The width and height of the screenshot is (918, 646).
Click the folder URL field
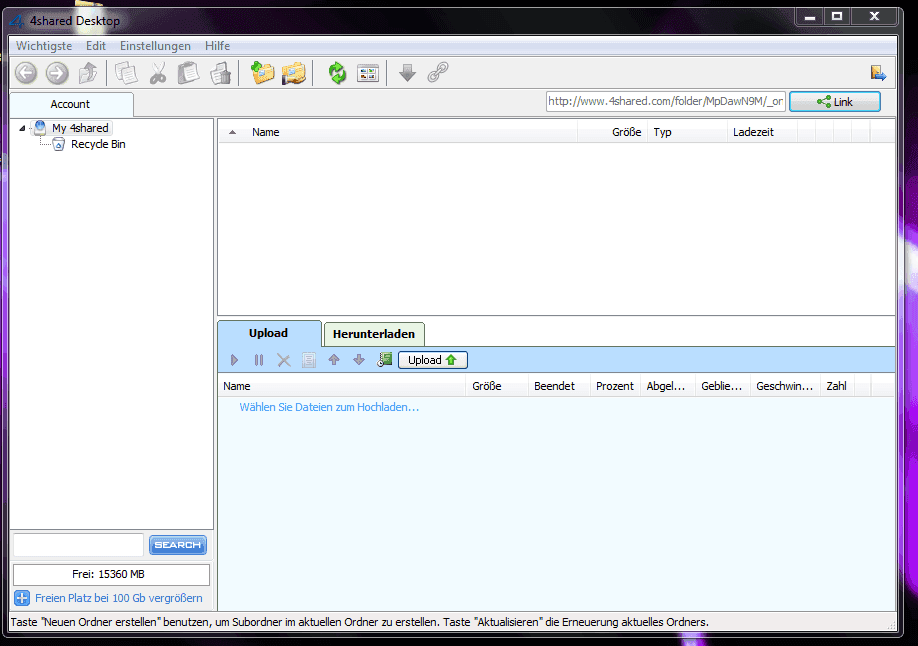665,101
